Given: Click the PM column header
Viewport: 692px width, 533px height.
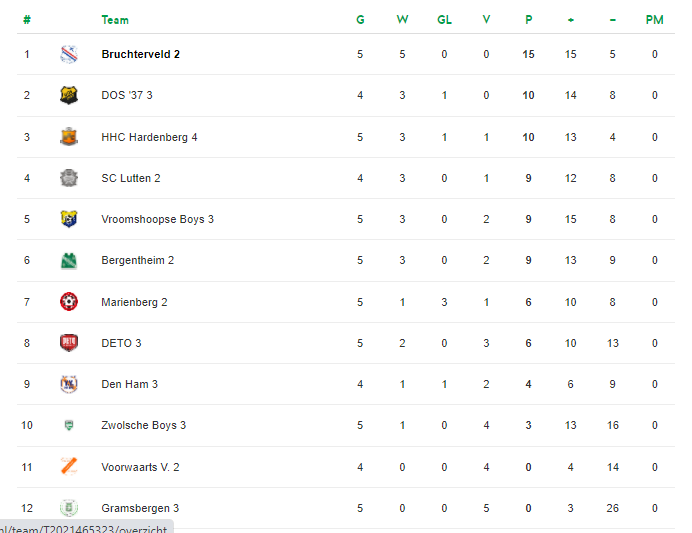Looking at the screenshot, I should click(x=654, y=20).
